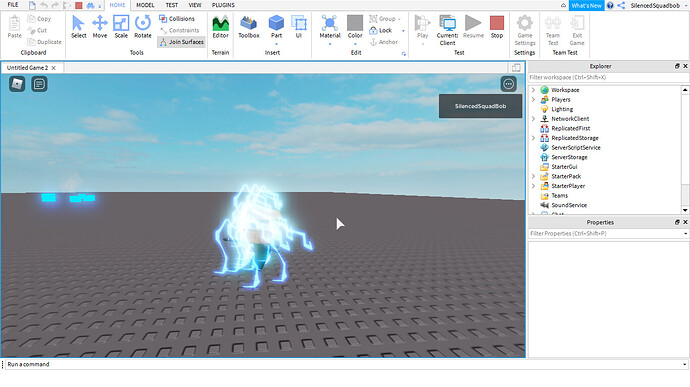Select Lighting in Explorer
Viewport: 690px width, 387px height.
tap(562, 109)
